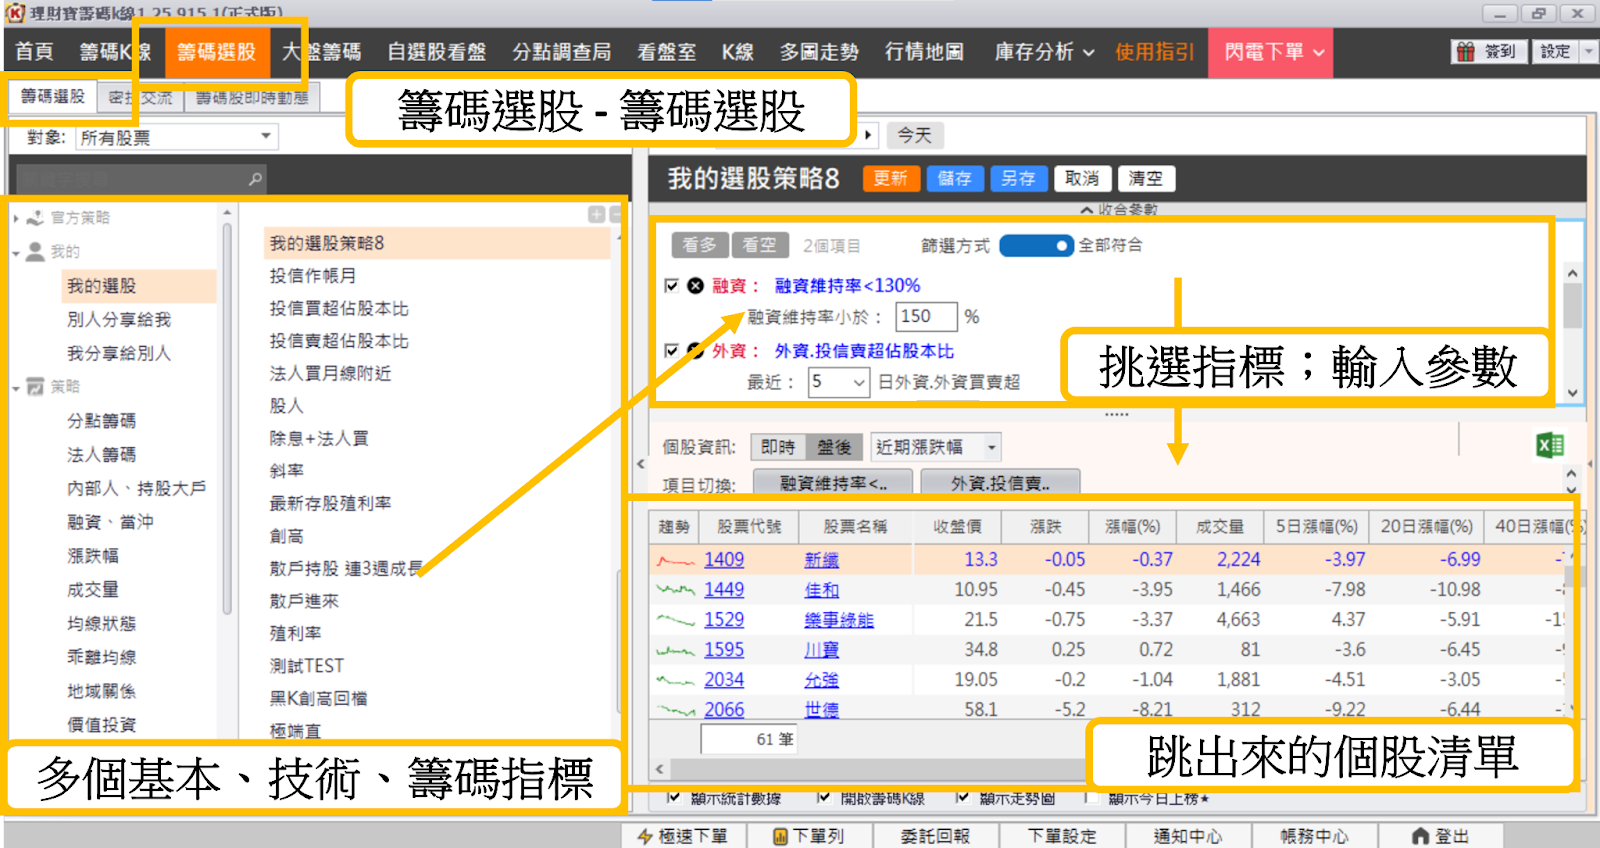This screenshot has height=848, width=1600.
Task: Expand the 庫存分析 menu chevron
Action: tap(1088, 53)
